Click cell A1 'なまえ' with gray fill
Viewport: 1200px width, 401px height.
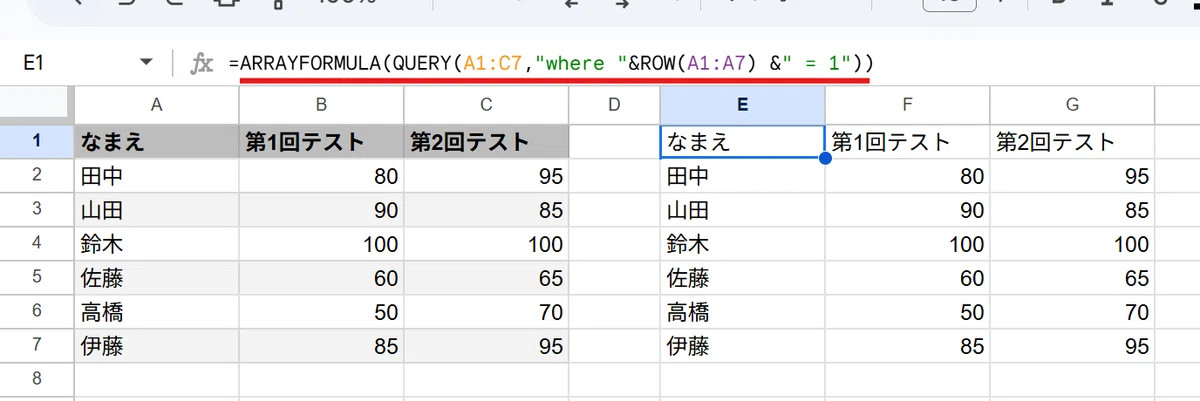point(157,141)
